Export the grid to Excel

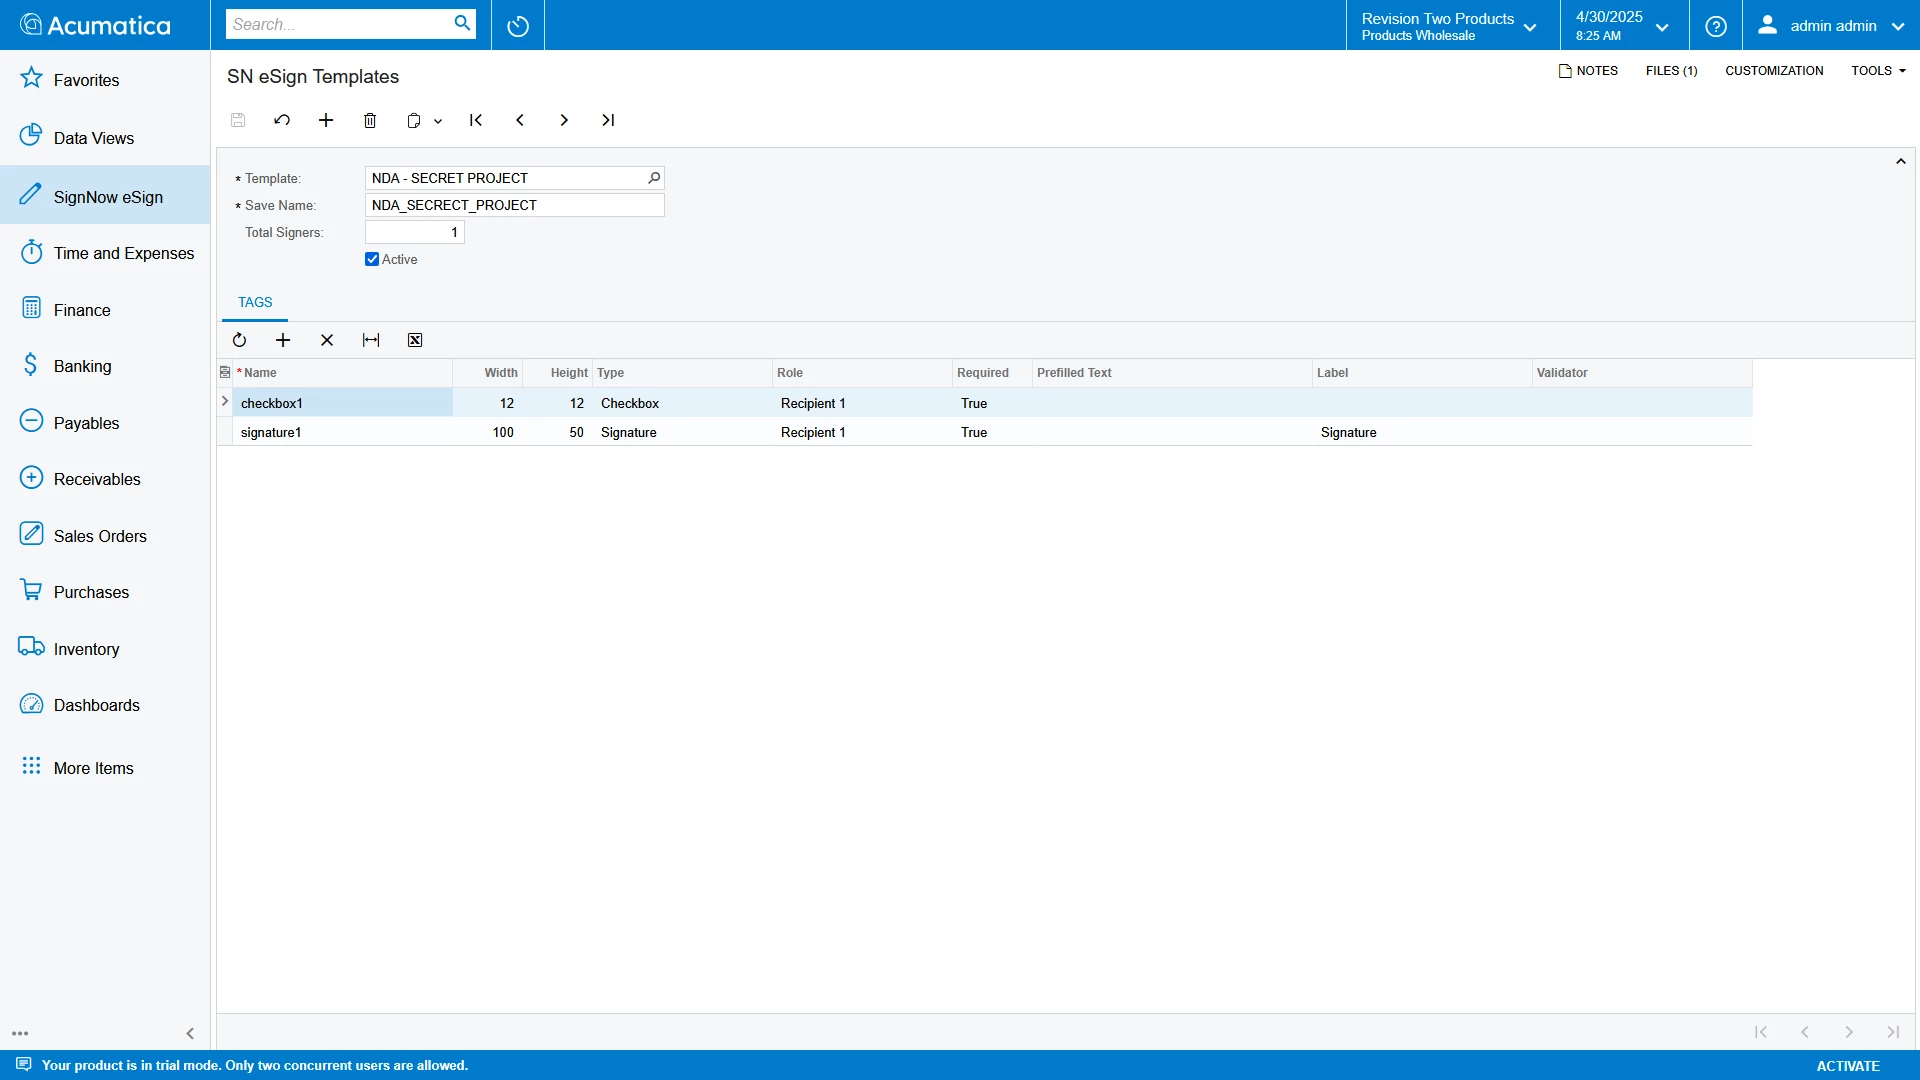point(415,340)
